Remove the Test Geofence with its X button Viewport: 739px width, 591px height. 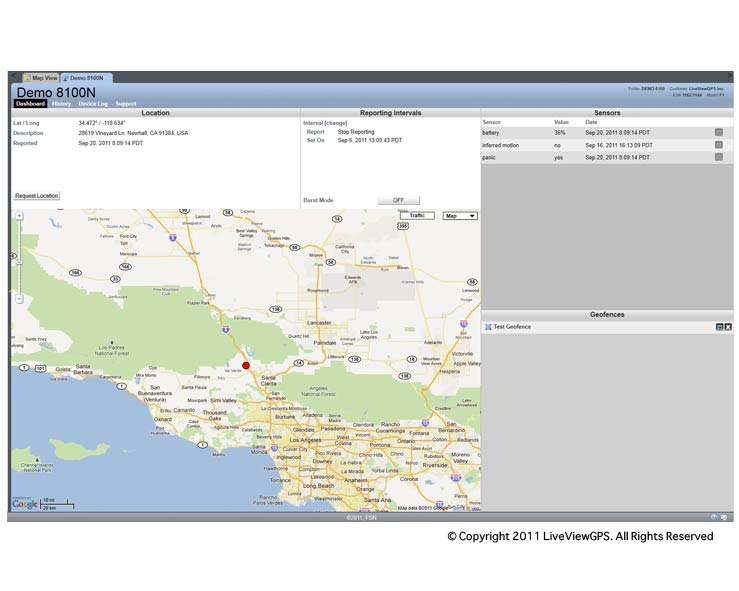[728, 327]
